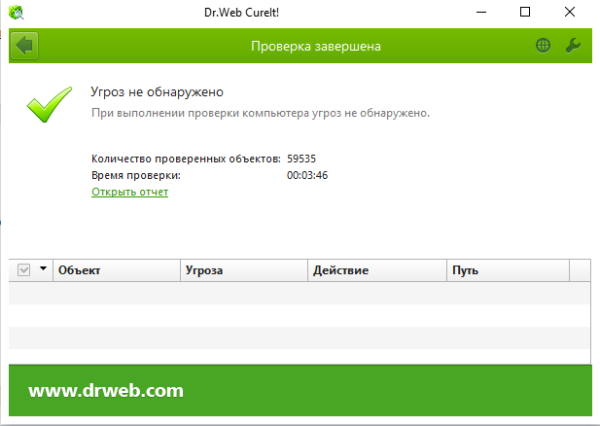The height and width of the screenshot is (426, 600).
Task: Sort the table by the Объект column
Action: [x=117, y=270]
